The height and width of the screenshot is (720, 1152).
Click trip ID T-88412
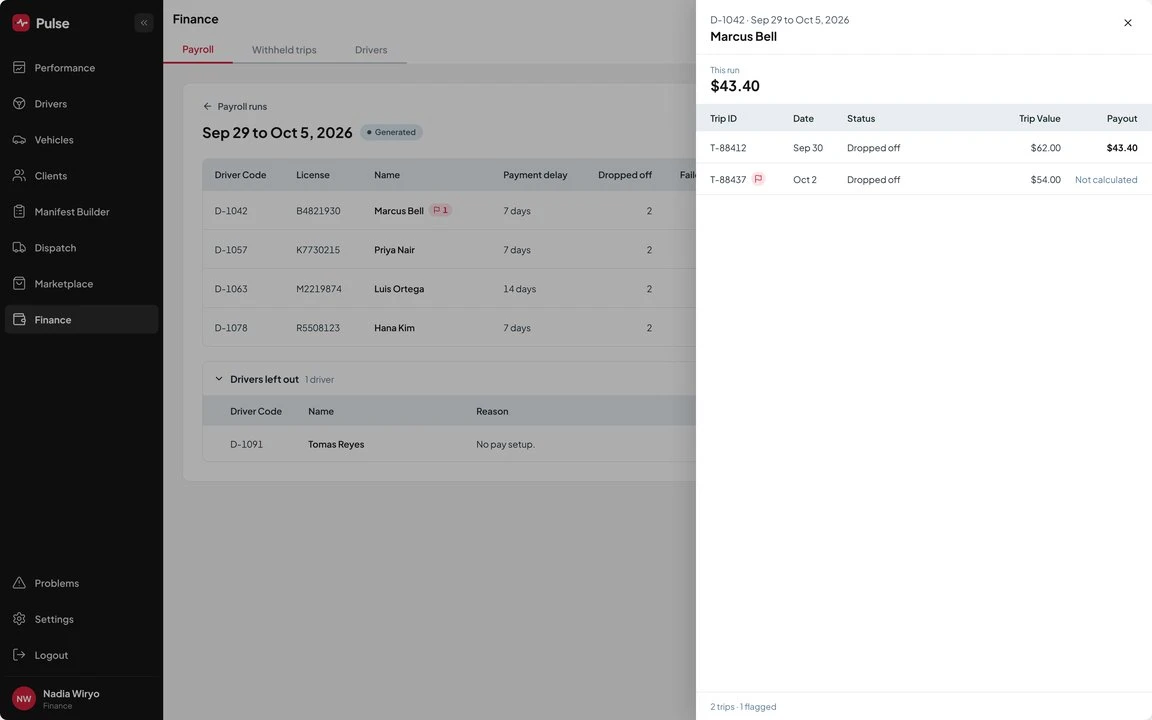pyautogui.click(x=728, y=148)
